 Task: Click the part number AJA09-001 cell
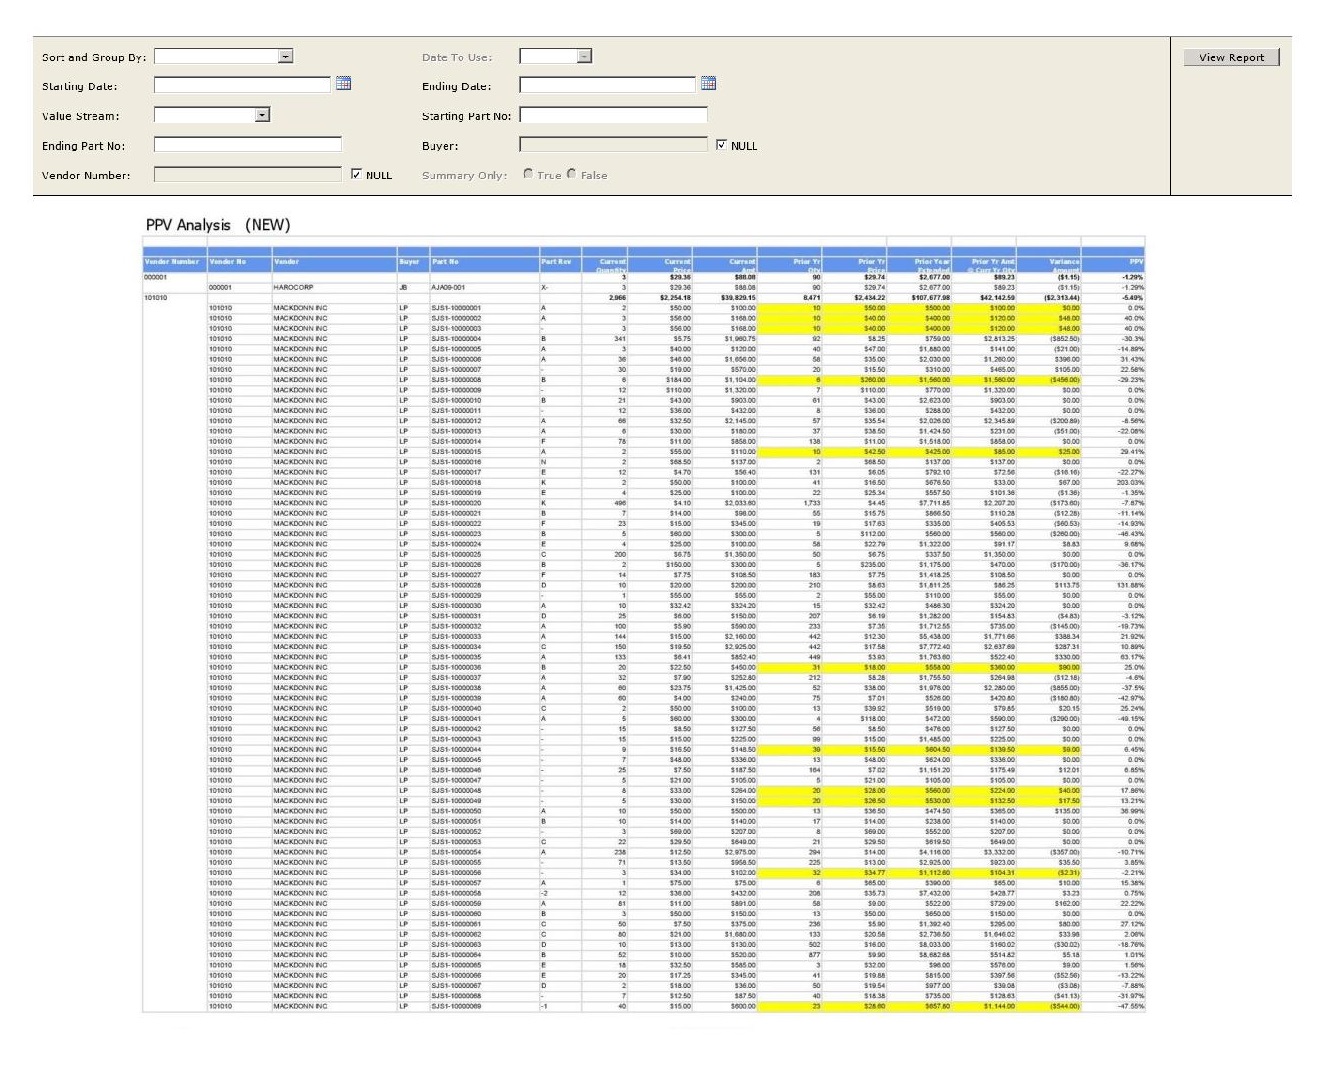click(448, 287)
